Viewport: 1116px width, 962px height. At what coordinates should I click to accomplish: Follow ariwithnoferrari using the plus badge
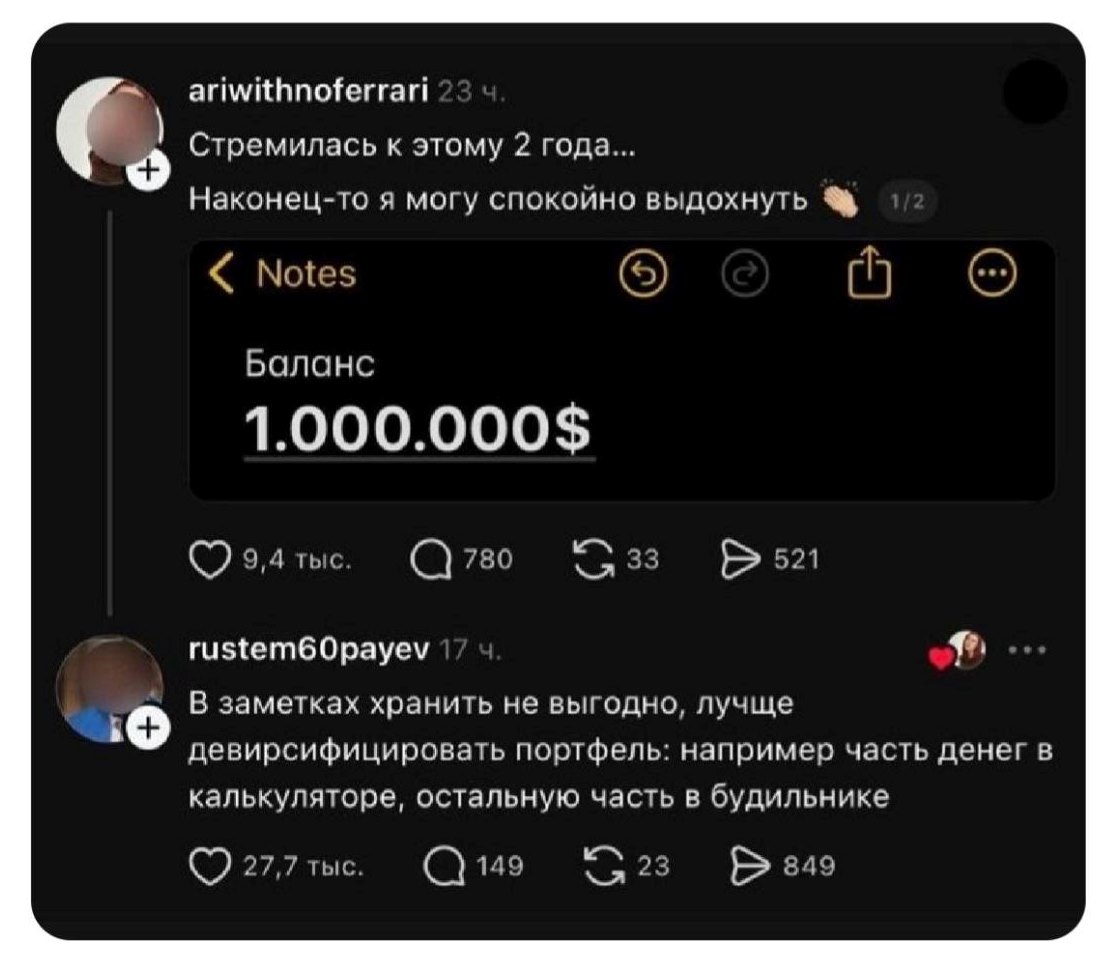tap(148, 171)
